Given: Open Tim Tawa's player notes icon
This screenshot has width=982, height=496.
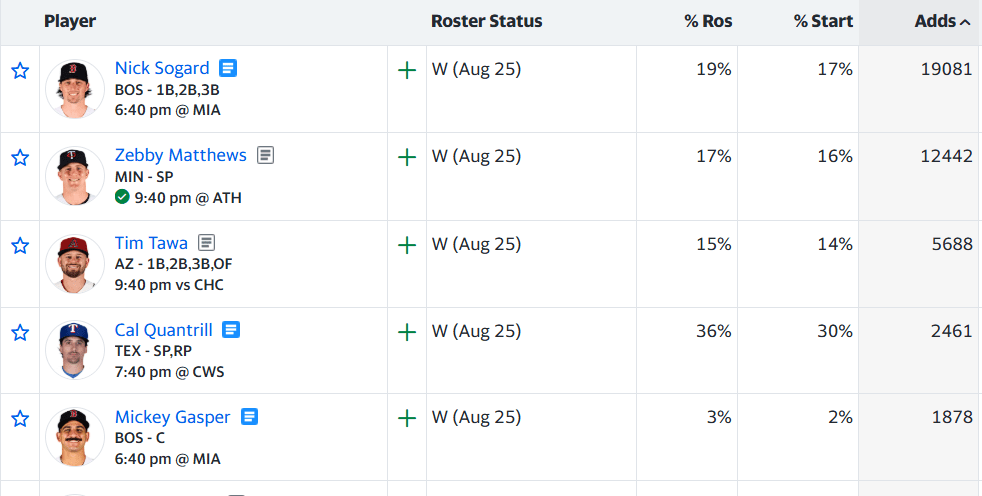Looking at the screenshot, I should pyautogui.click(x=207, y=242).
